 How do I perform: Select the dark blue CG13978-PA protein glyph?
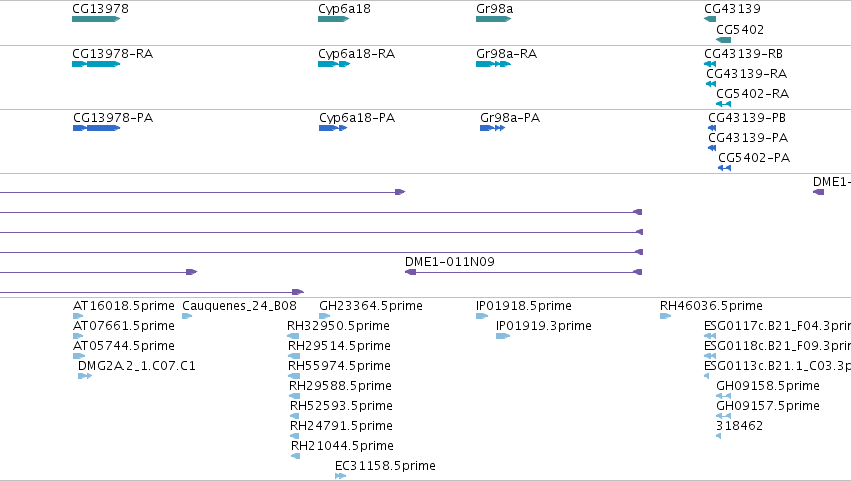click(97, 128)
